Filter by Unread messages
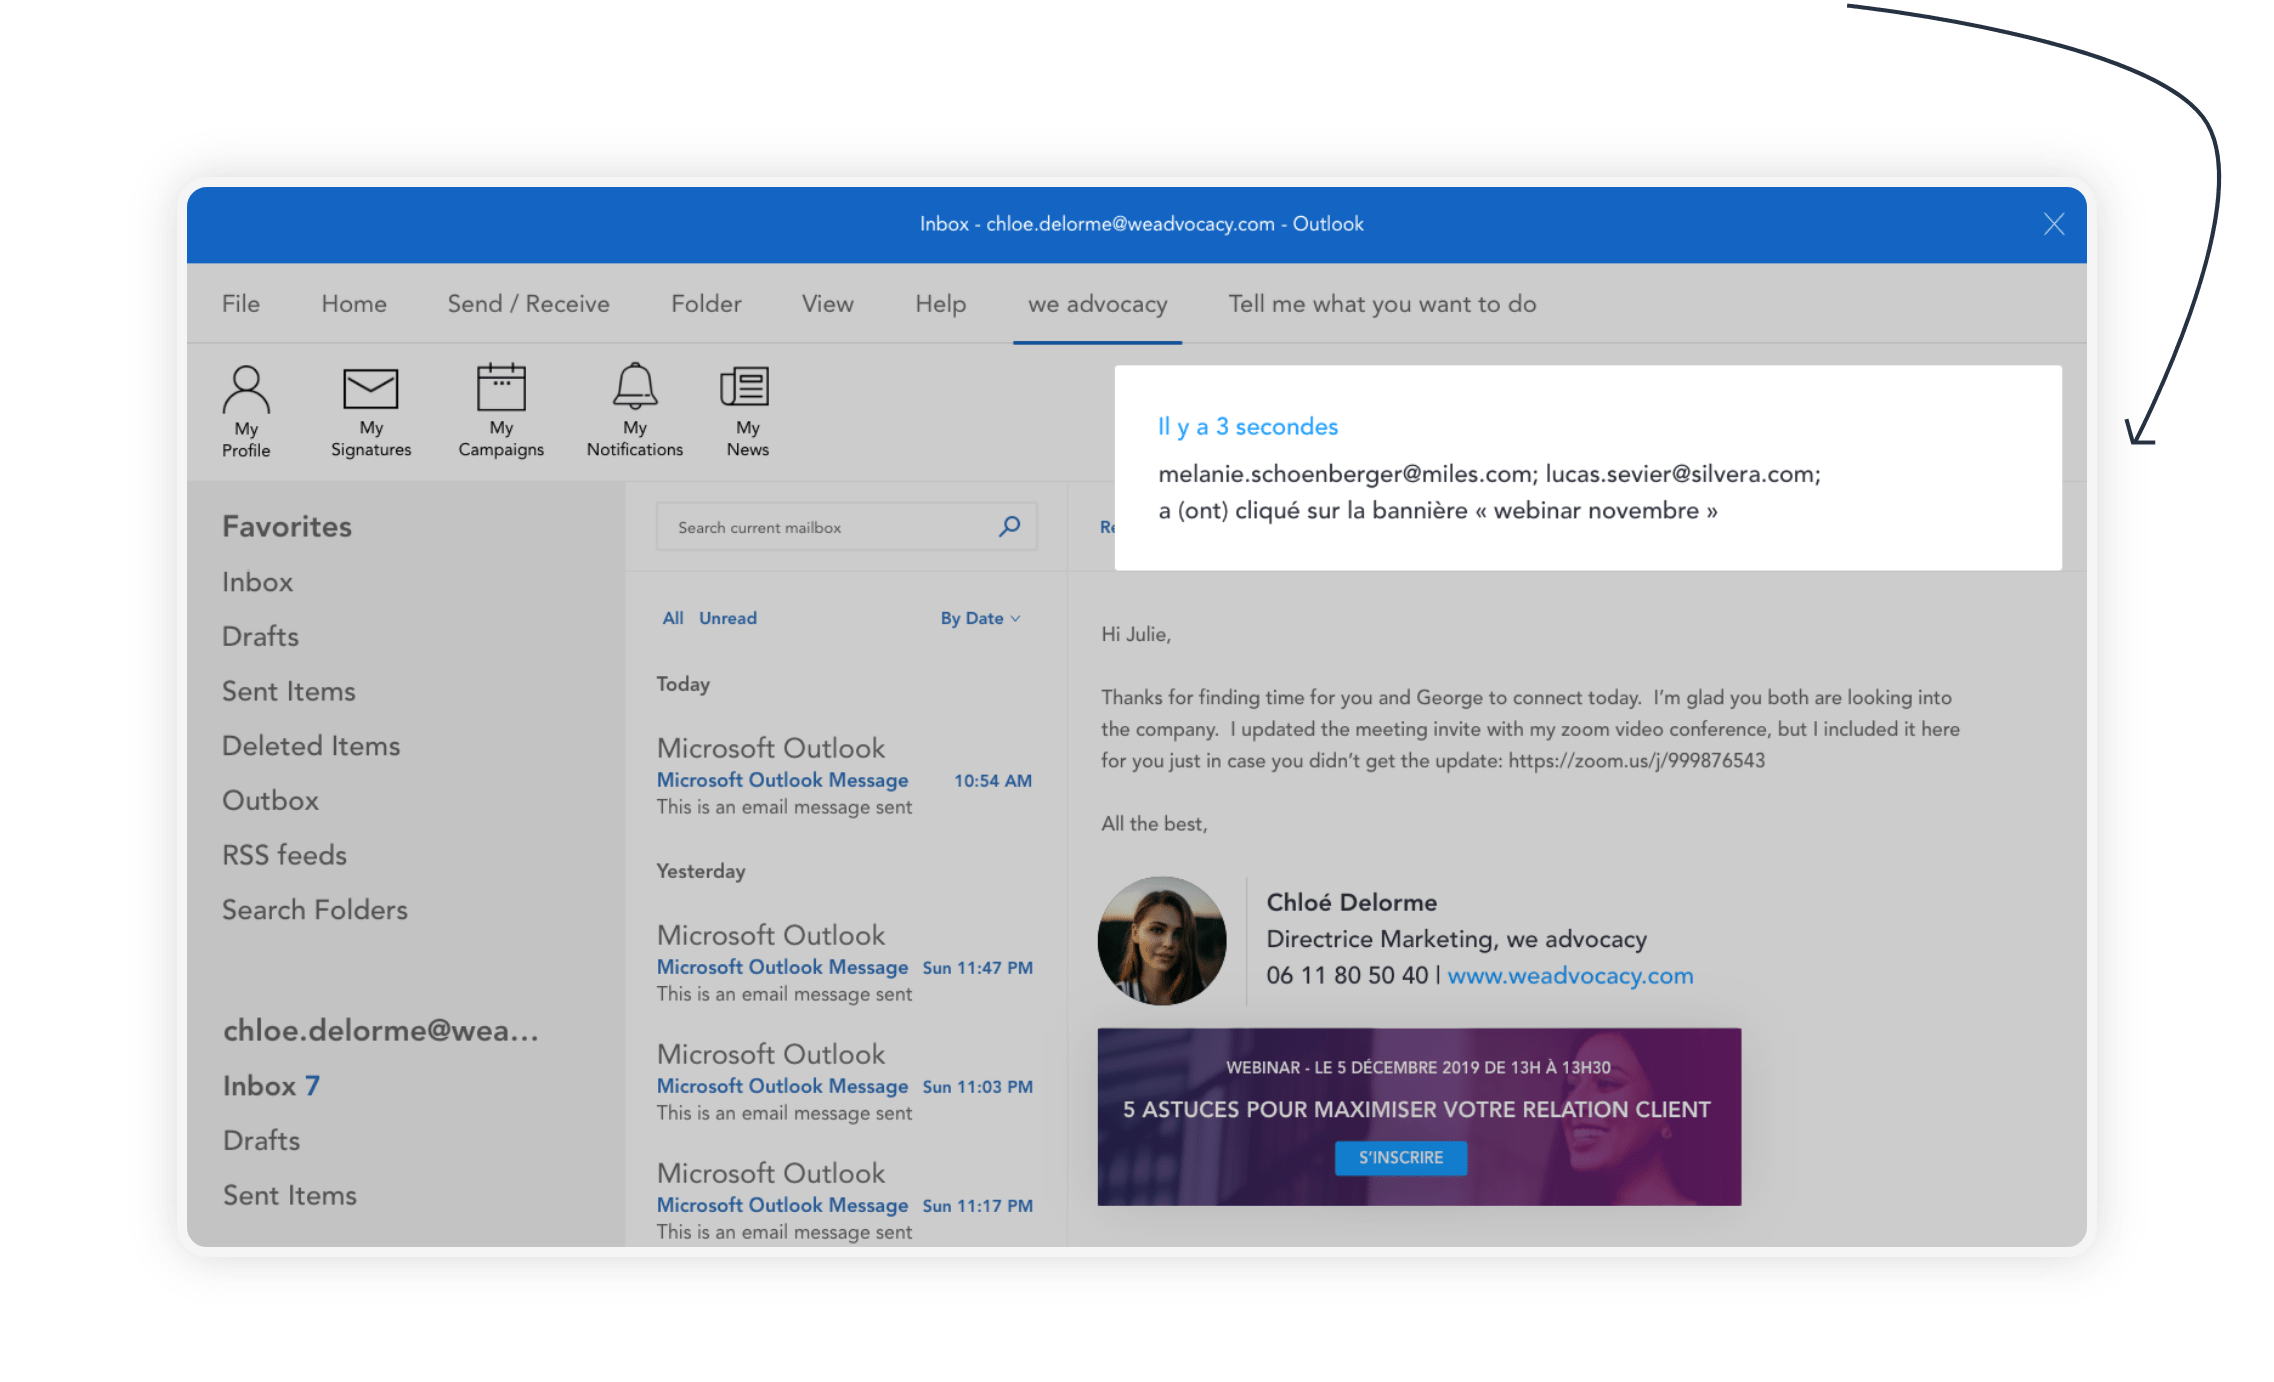 click(728, 618)
